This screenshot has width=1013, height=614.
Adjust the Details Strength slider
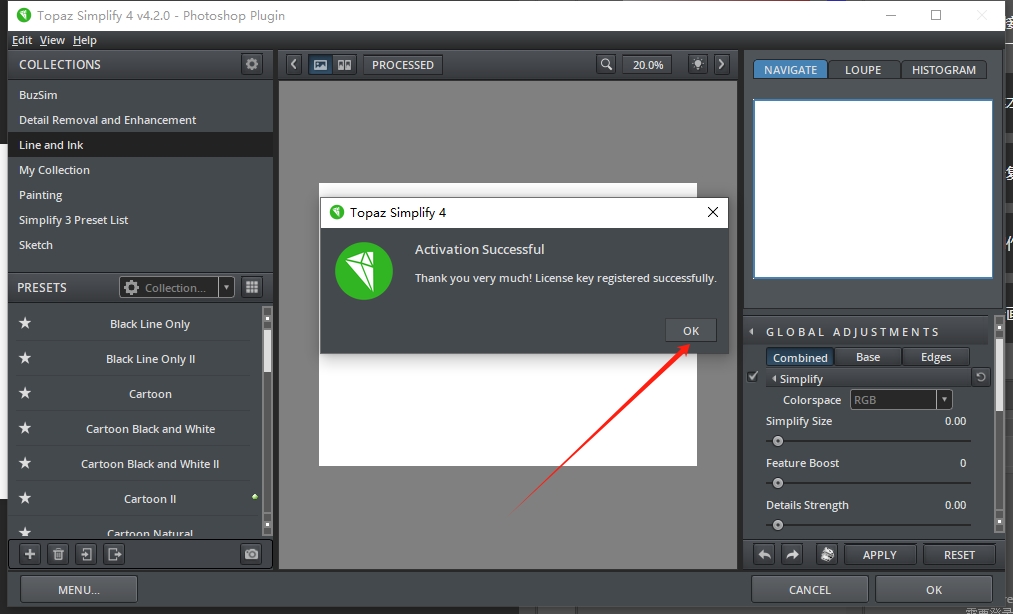[868, 525]
